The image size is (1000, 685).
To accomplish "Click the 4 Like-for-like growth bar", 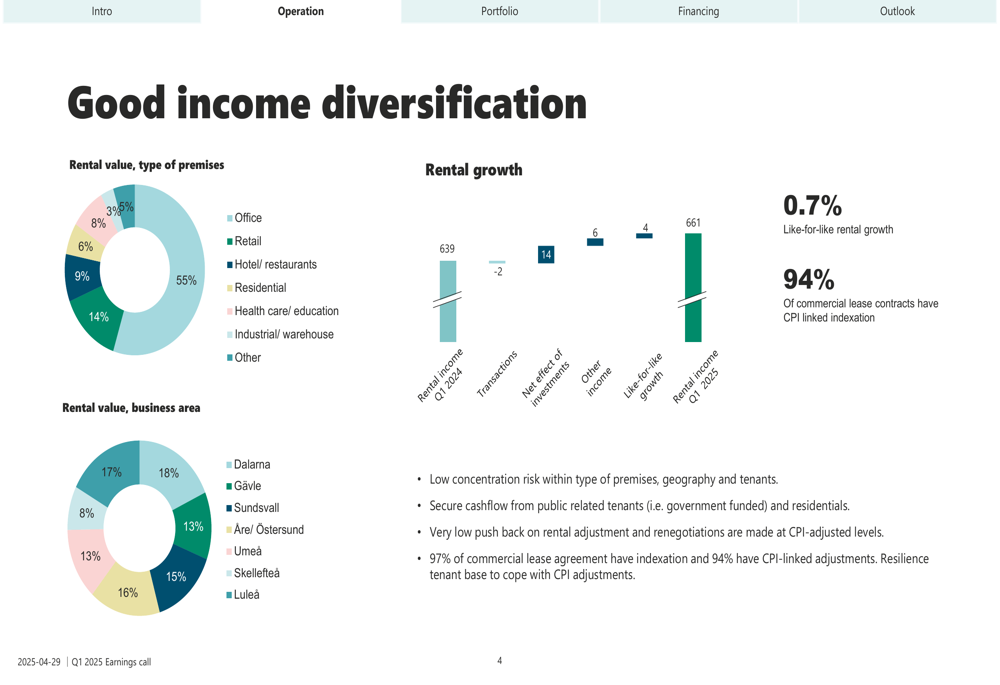I will pos(644,236).
